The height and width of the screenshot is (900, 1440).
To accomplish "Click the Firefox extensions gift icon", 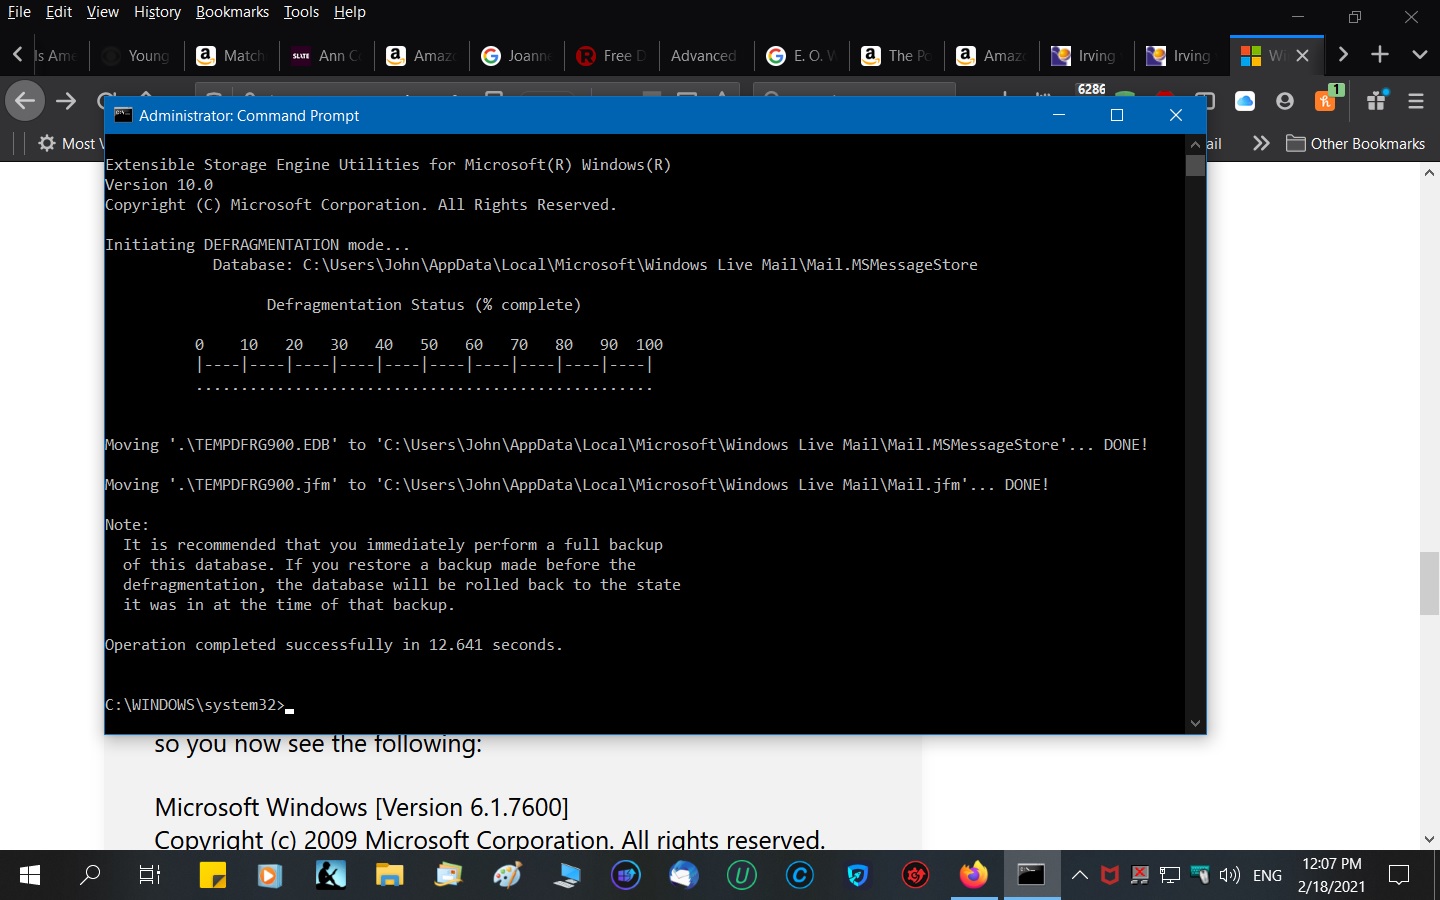I will click(x=1377, y=100).
